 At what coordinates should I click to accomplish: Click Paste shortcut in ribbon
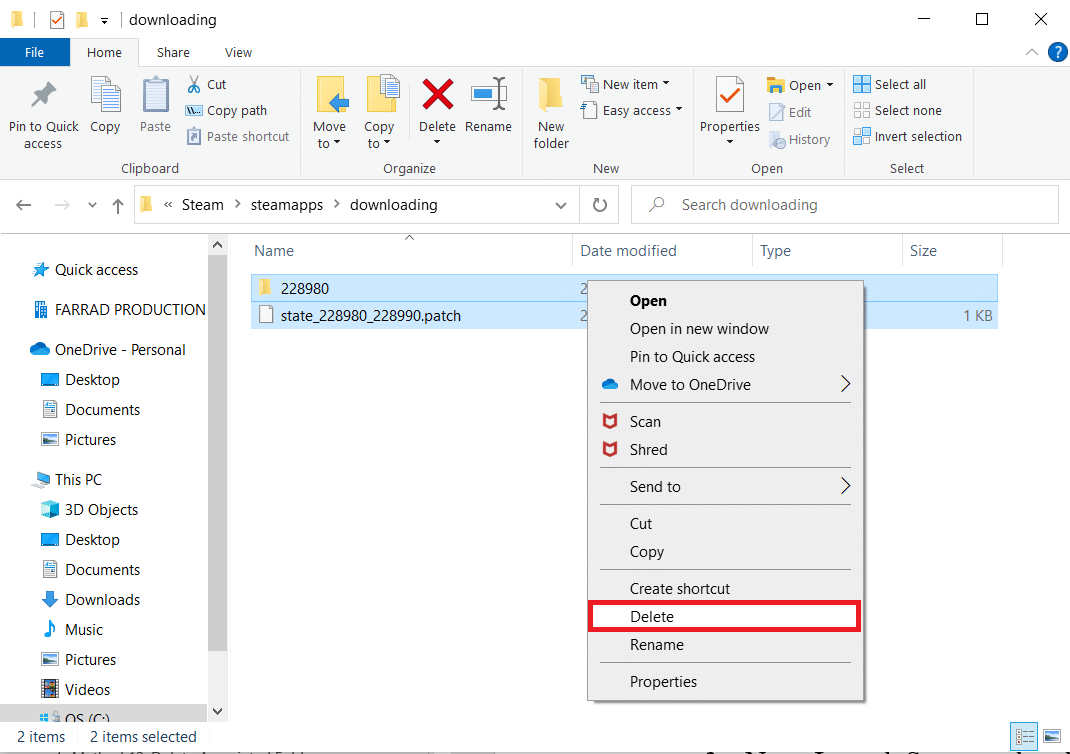pos(238,136)
